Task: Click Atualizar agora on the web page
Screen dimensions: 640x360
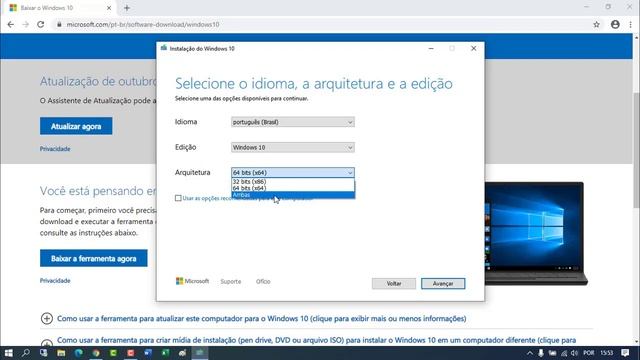Action: pos(76,126)
